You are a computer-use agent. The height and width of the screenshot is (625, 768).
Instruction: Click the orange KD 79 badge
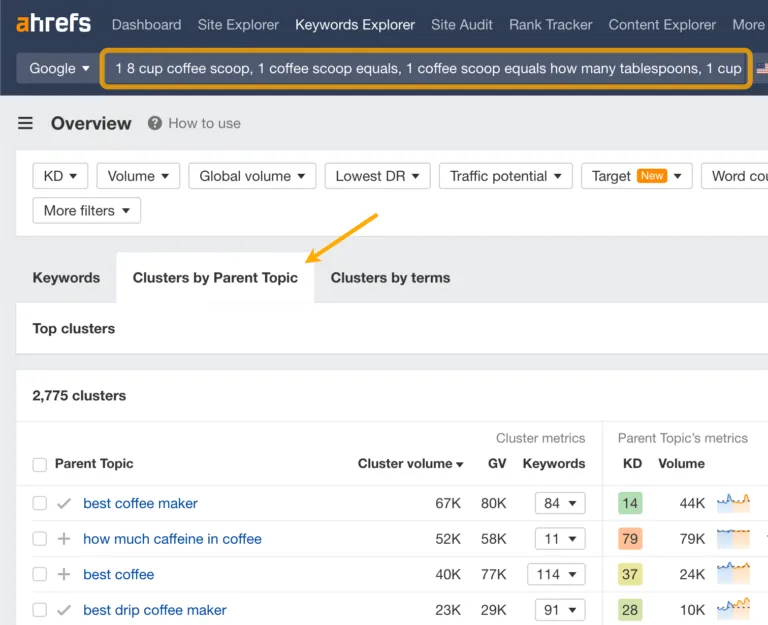pyautogui.click(x=630, y=539)
